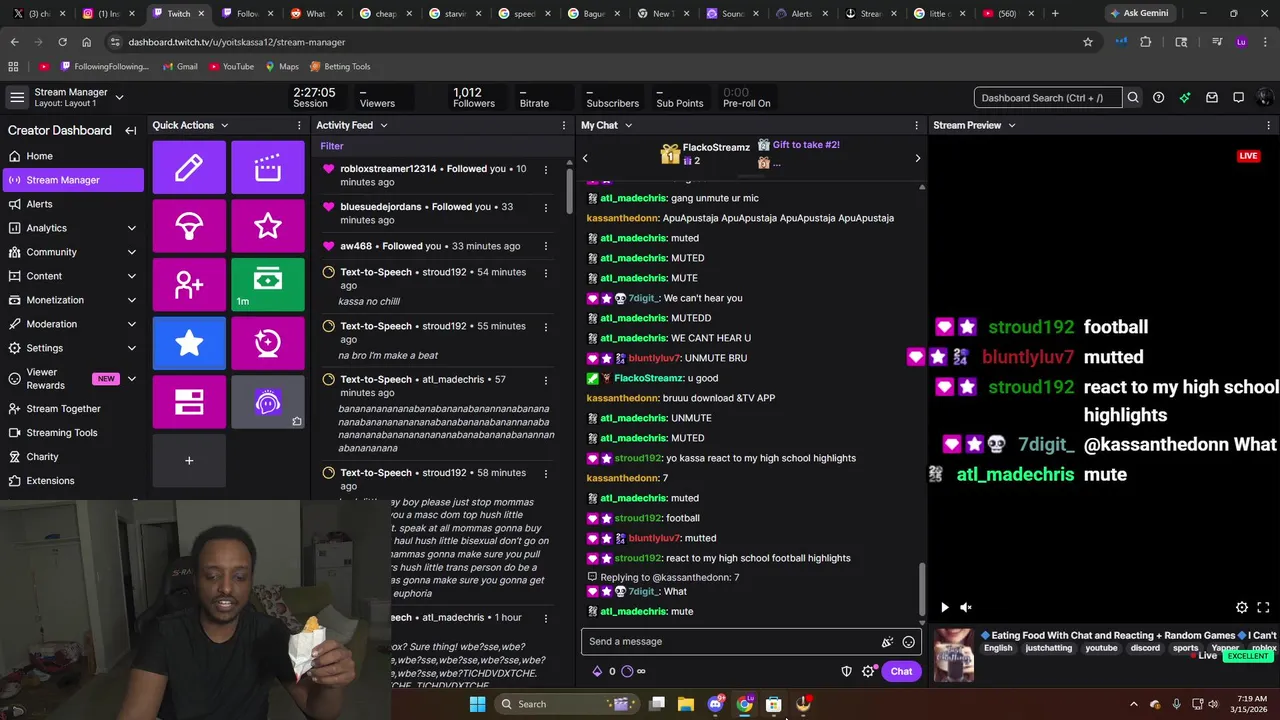
Task: Expand Analytics in the sidebar
Action: (x=131, y=228)
